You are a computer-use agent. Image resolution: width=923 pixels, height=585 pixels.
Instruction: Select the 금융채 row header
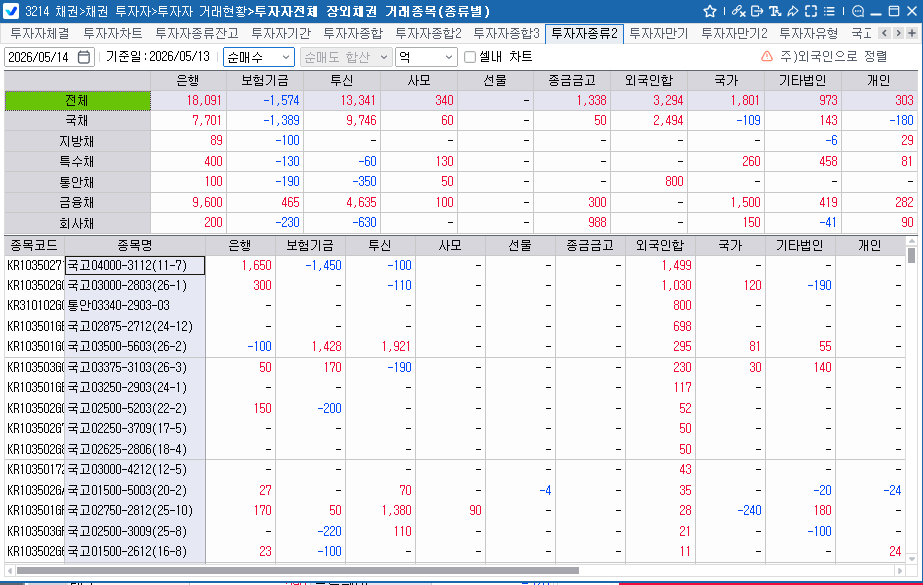[77, 202]
